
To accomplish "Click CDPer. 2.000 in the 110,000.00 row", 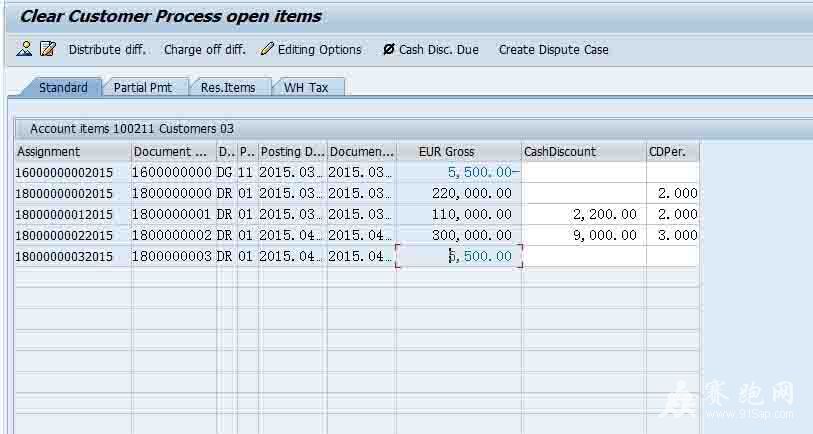I will click(672, 214).
